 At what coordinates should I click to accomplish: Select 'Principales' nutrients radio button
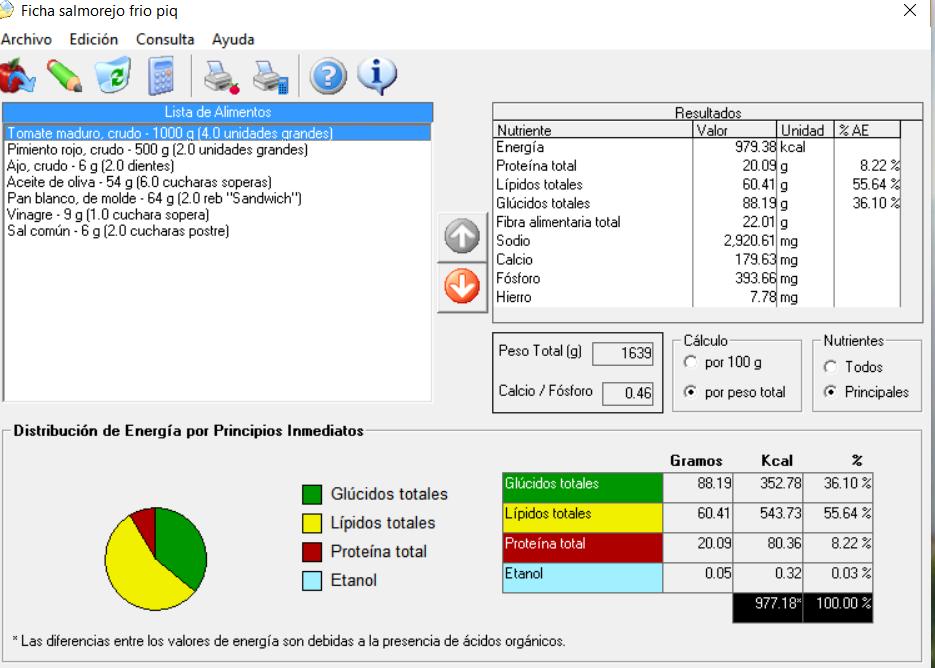(829, 392)
